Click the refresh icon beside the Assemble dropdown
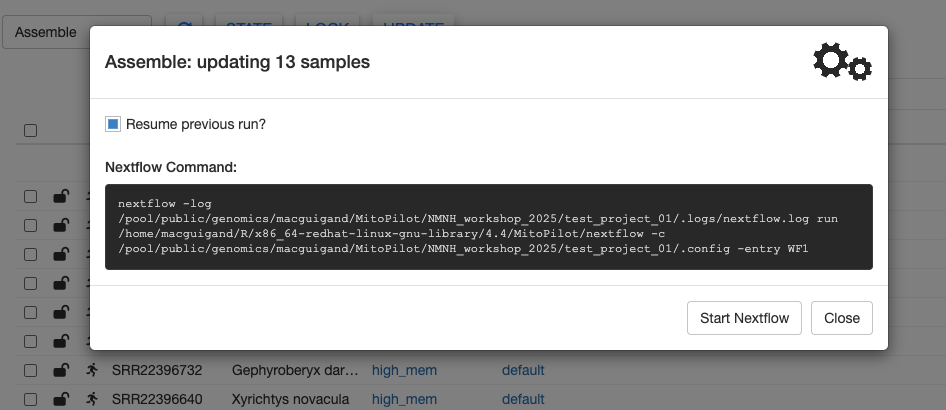 pyautogui.click(x=184, y=29)
